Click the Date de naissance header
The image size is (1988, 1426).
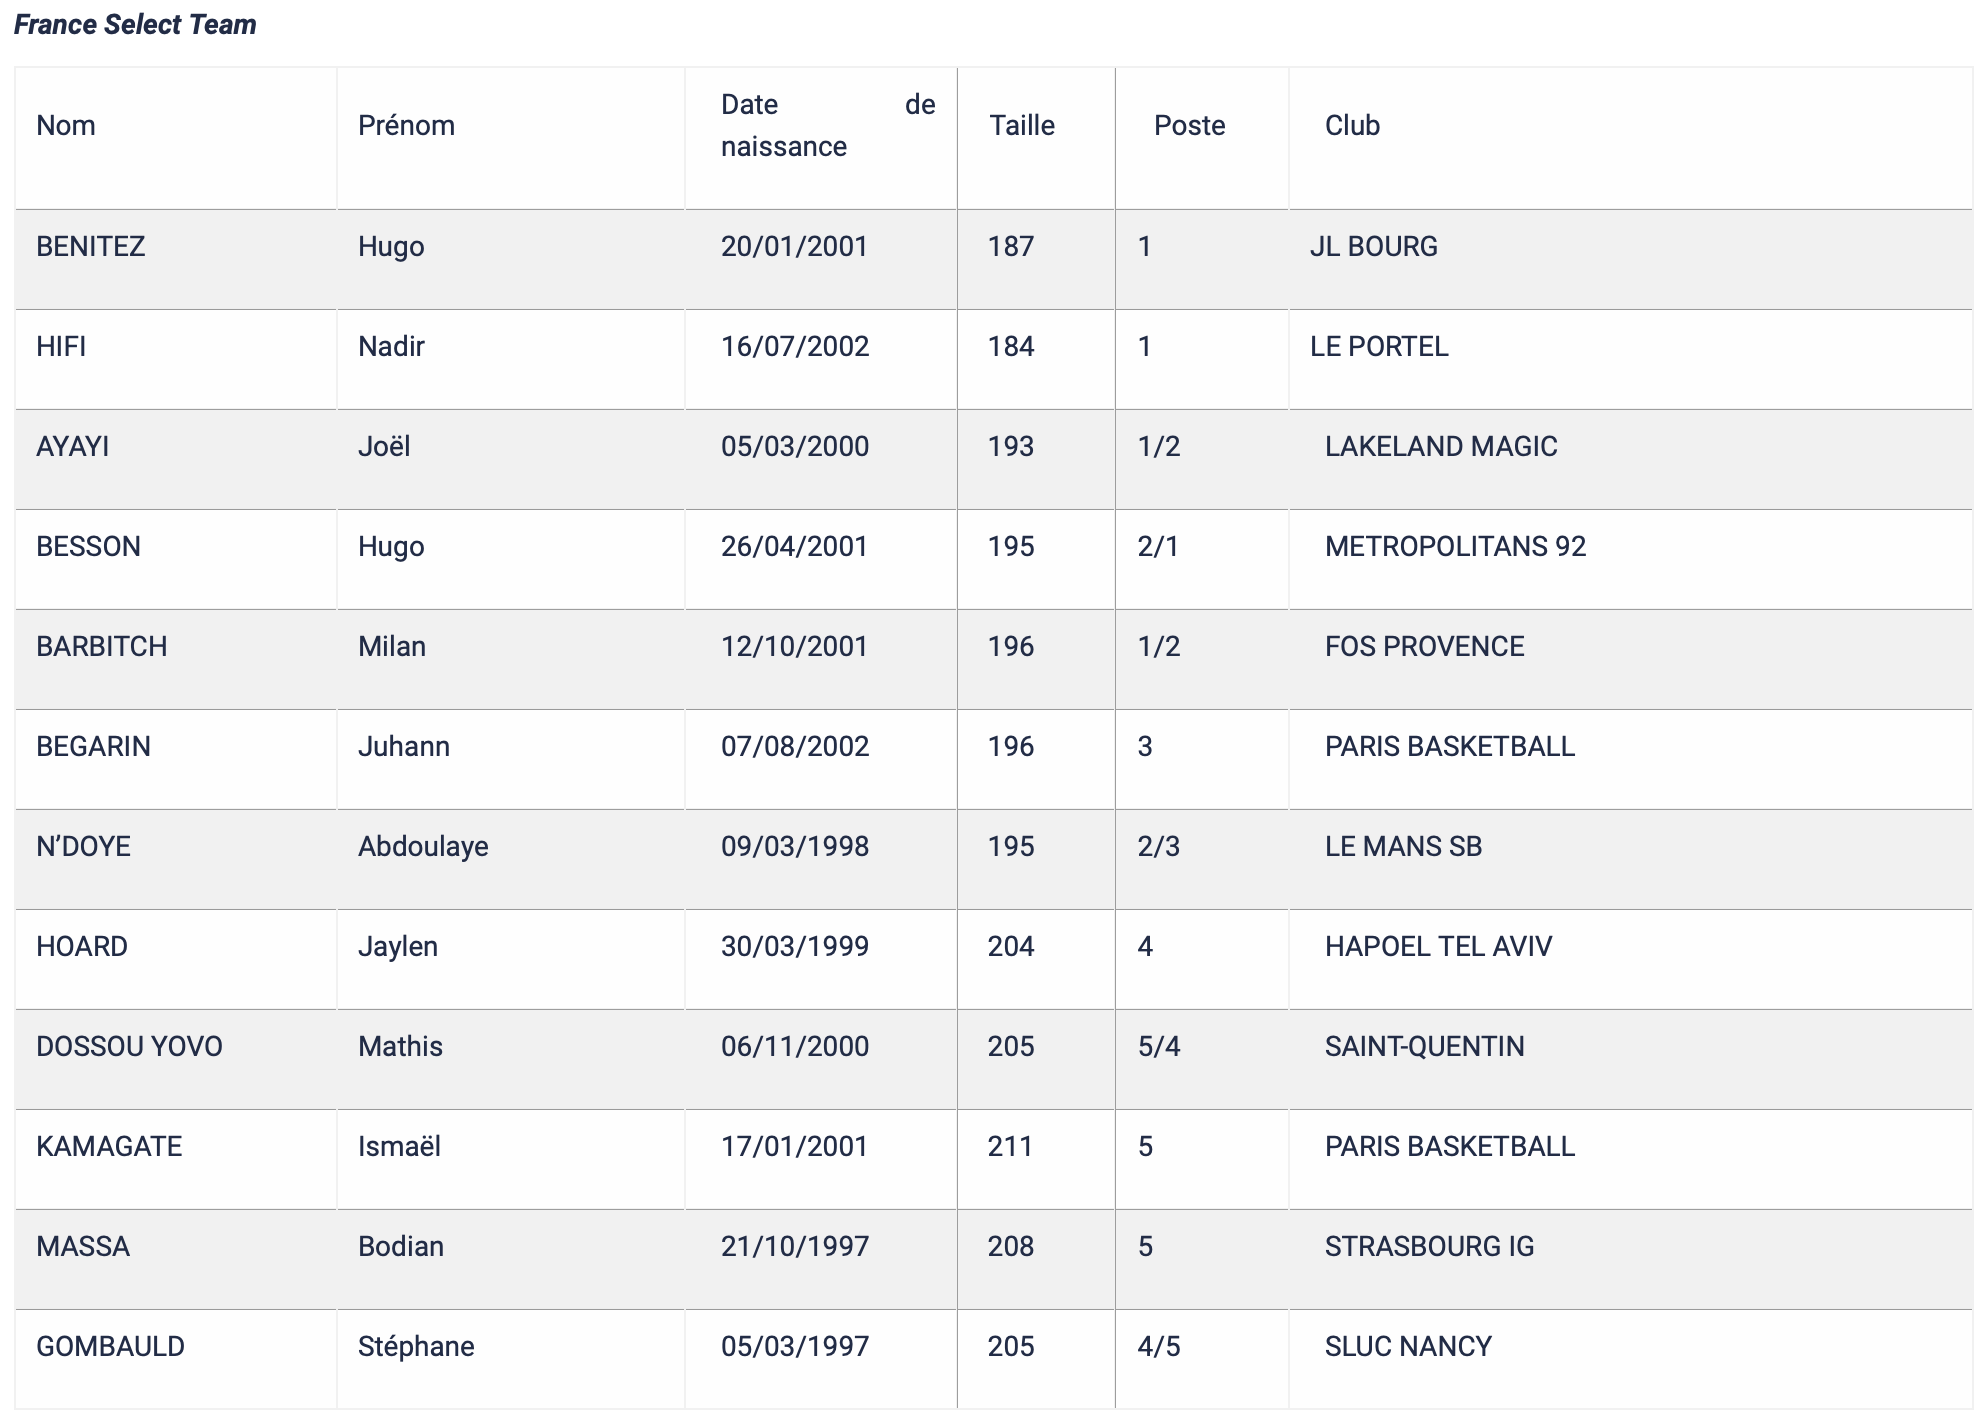click(827, 126)
